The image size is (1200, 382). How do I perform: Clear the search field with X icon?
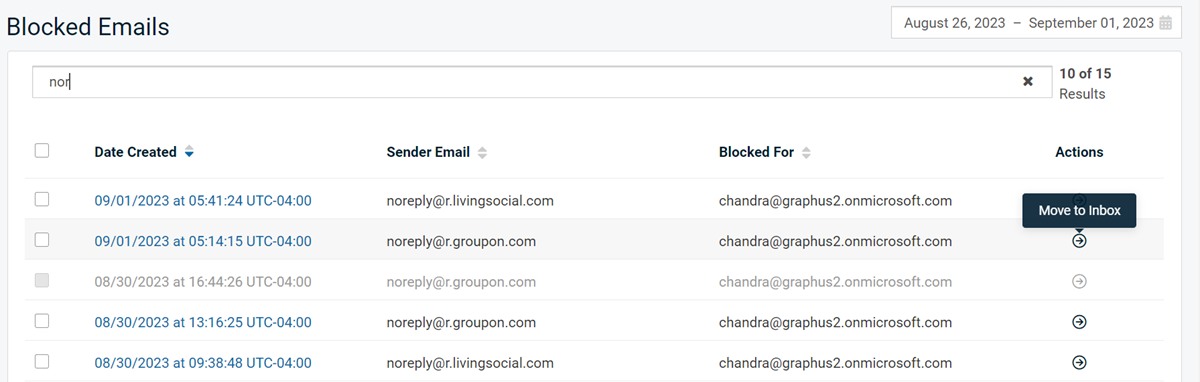click(1028, 81)
